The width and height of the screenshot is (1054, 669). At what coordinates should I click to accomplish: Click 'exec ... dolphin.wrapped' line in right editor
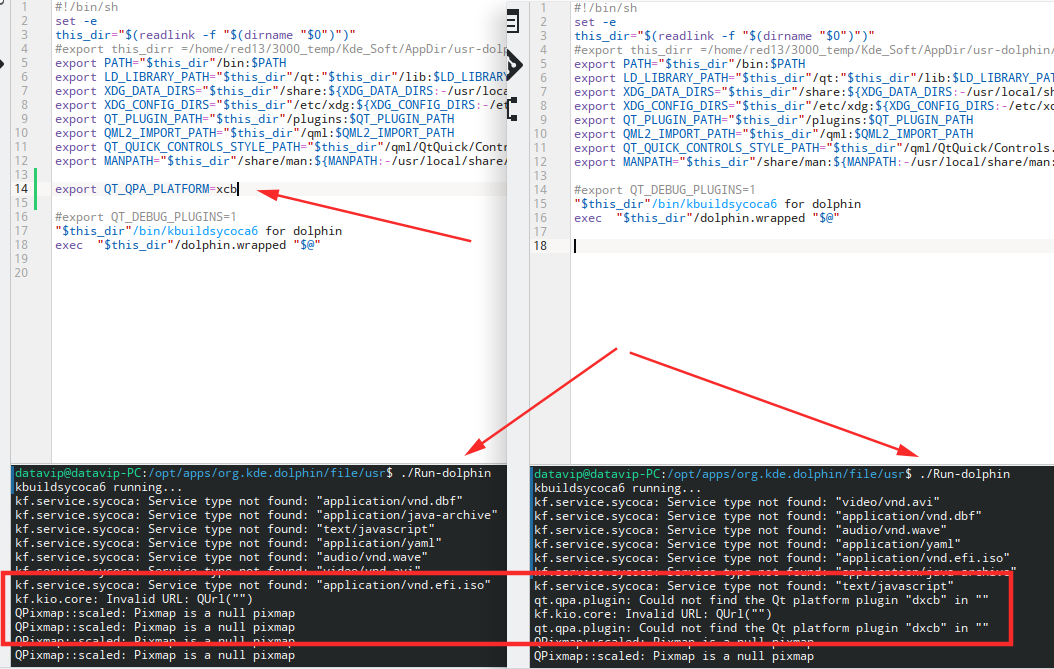[706, 218]
